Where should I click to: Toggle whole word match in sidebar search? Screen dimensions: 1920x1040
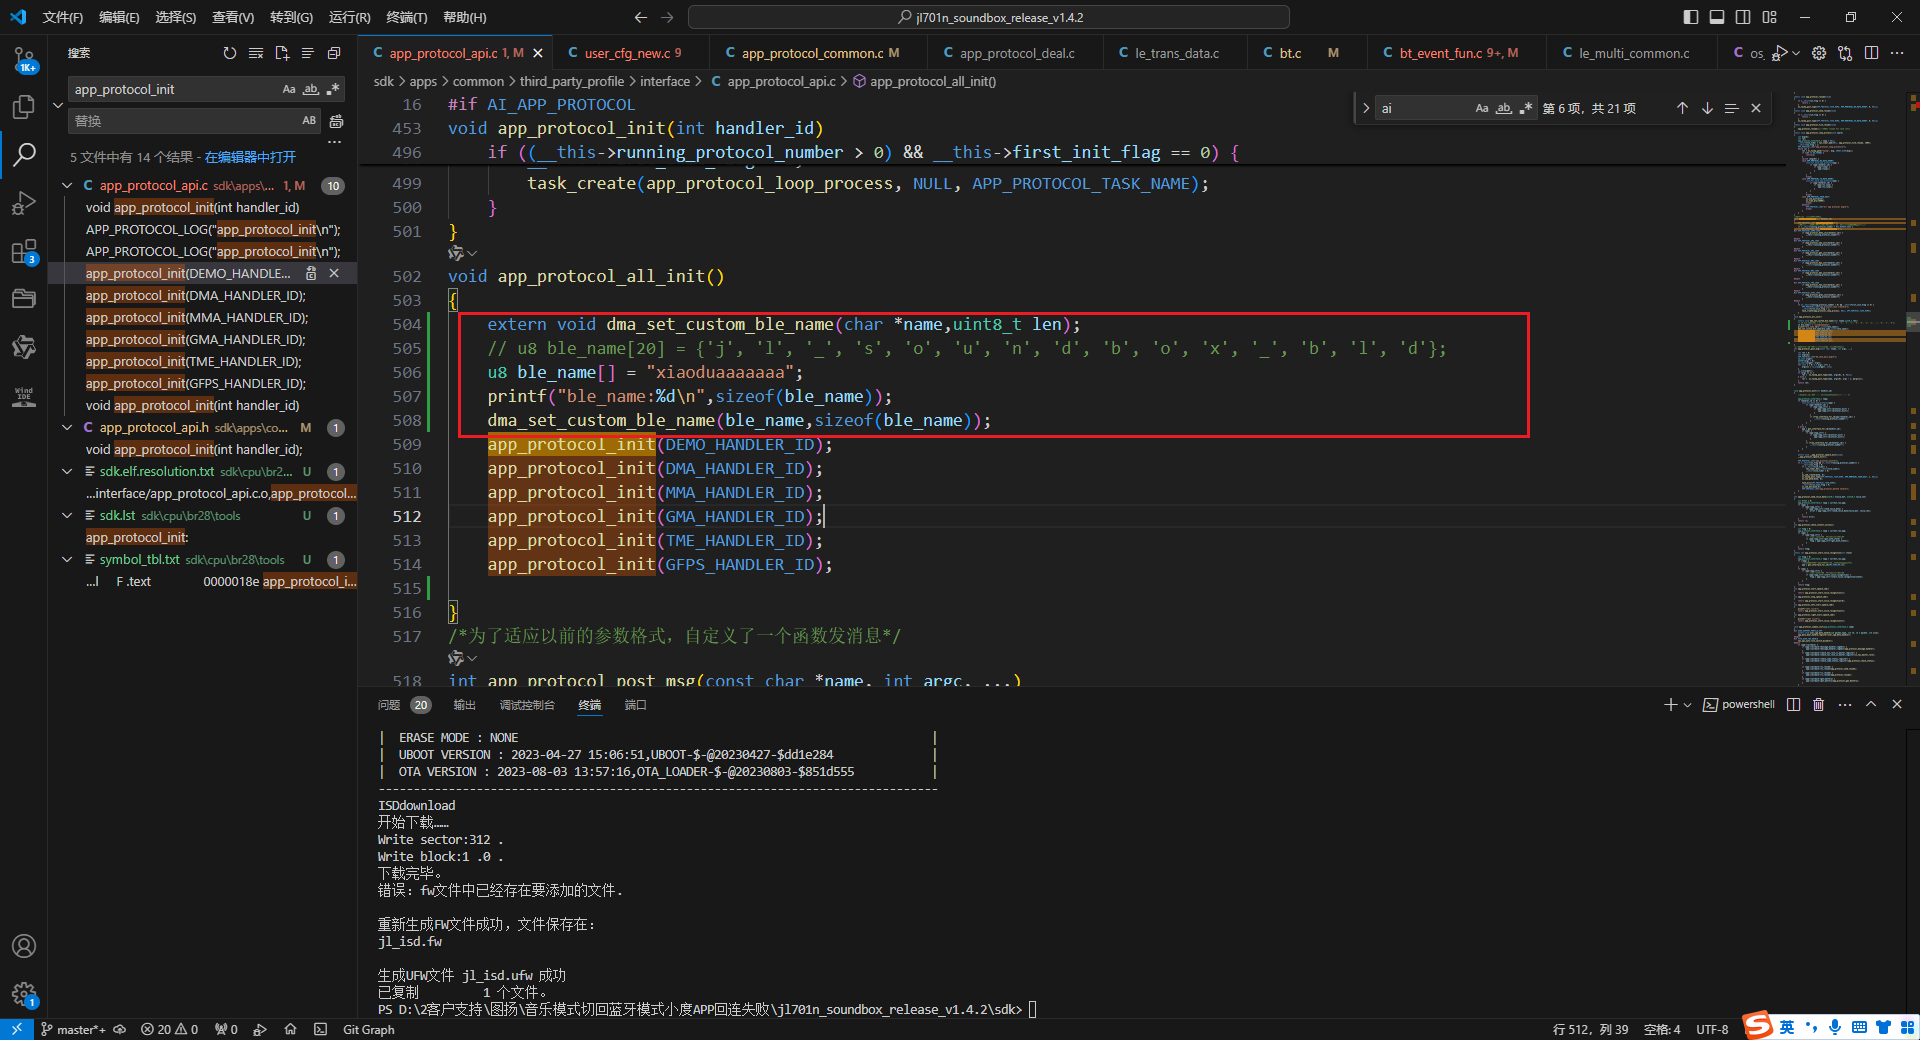point(311,89)
